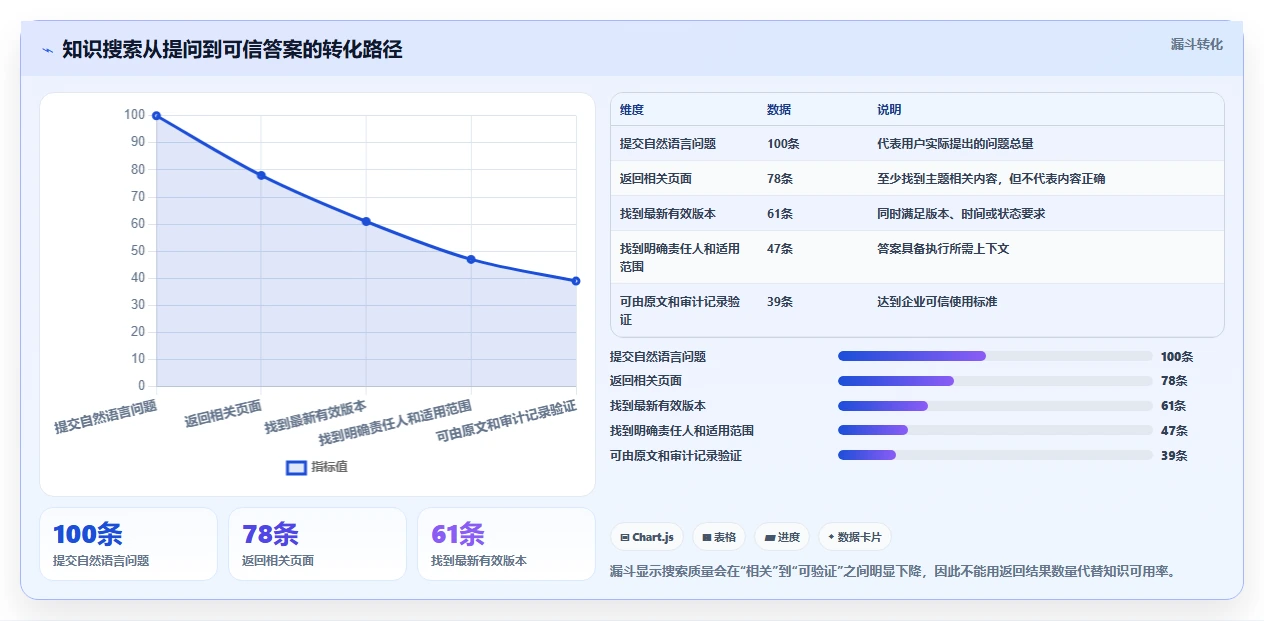1264x621 pixels.
Task: Click the page title 知识搜索从提问到可信答案的转化路径
Action: [232, 49]
